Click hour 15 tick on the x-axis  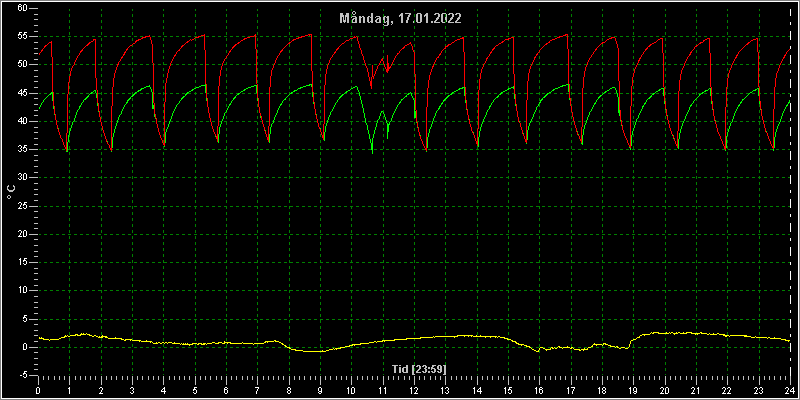coord(508,391)
